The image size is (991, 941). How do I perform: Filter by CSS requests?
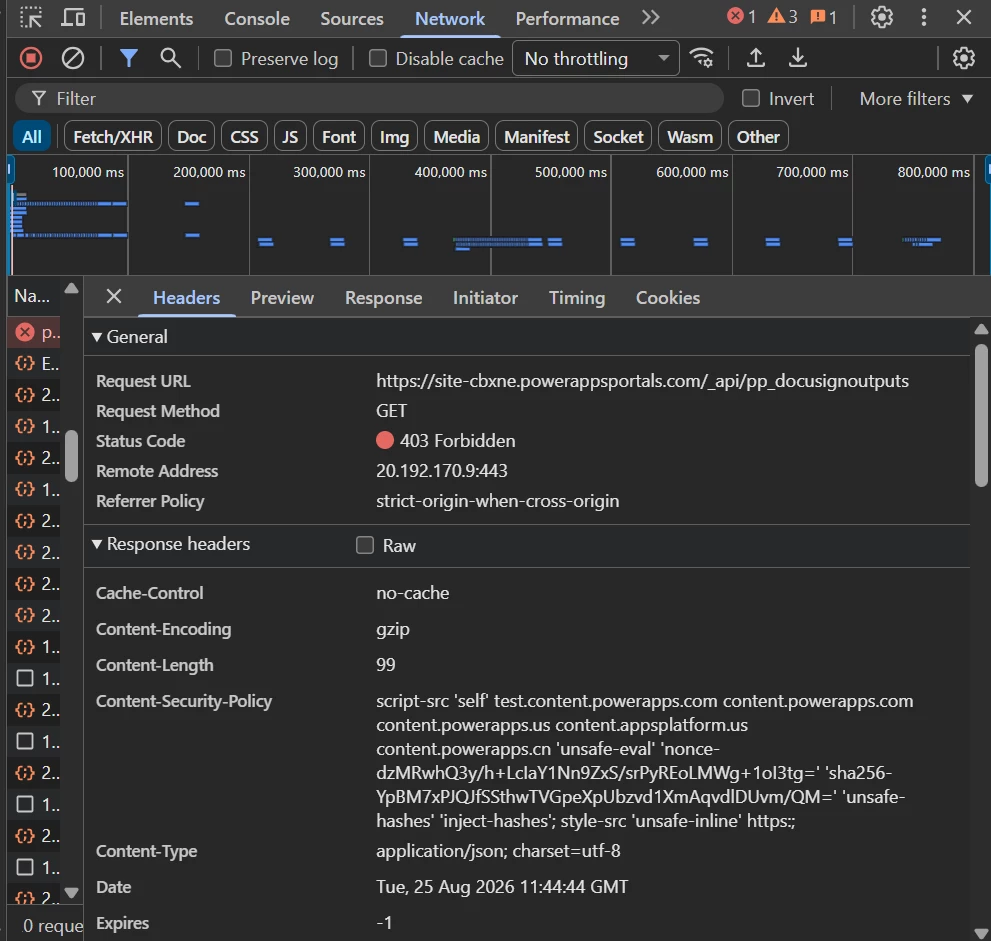click(x=244, y=137)
